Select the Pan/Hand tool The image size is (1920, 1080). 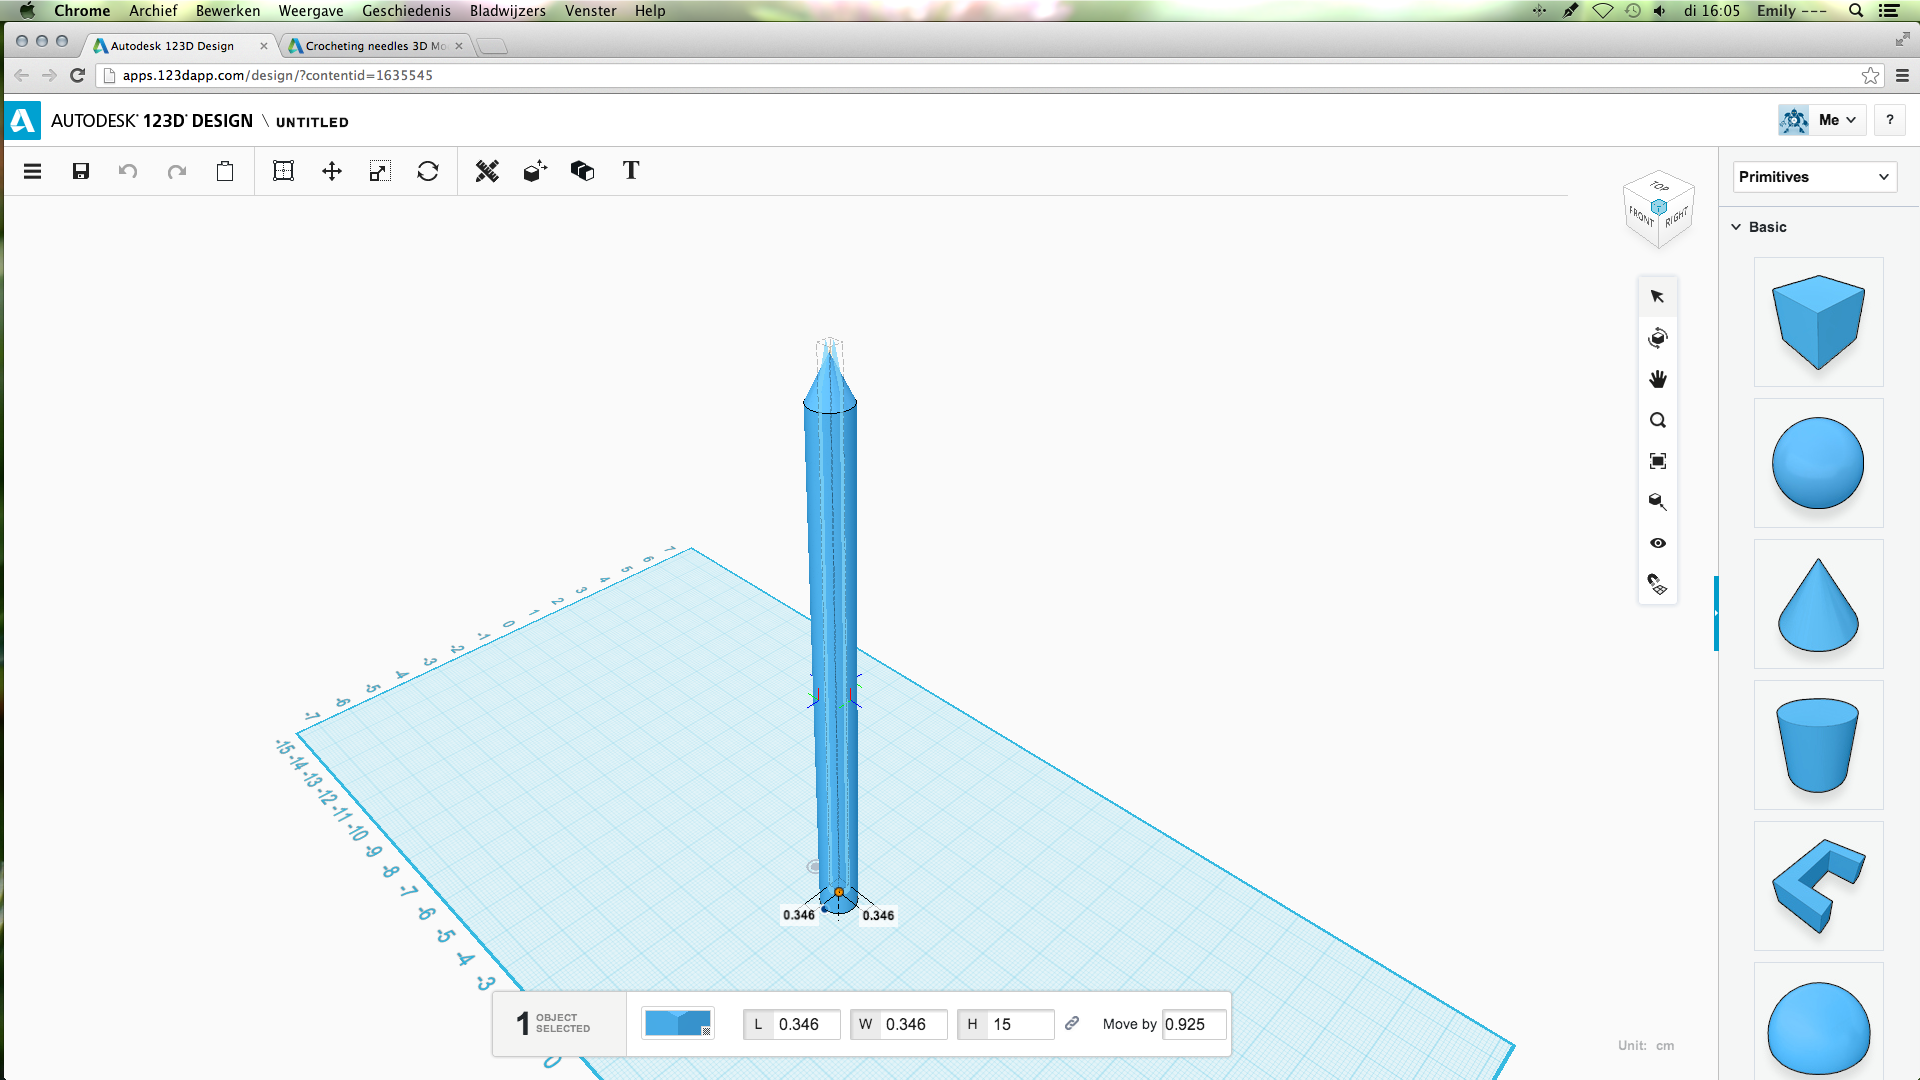tap(1658, 378)
